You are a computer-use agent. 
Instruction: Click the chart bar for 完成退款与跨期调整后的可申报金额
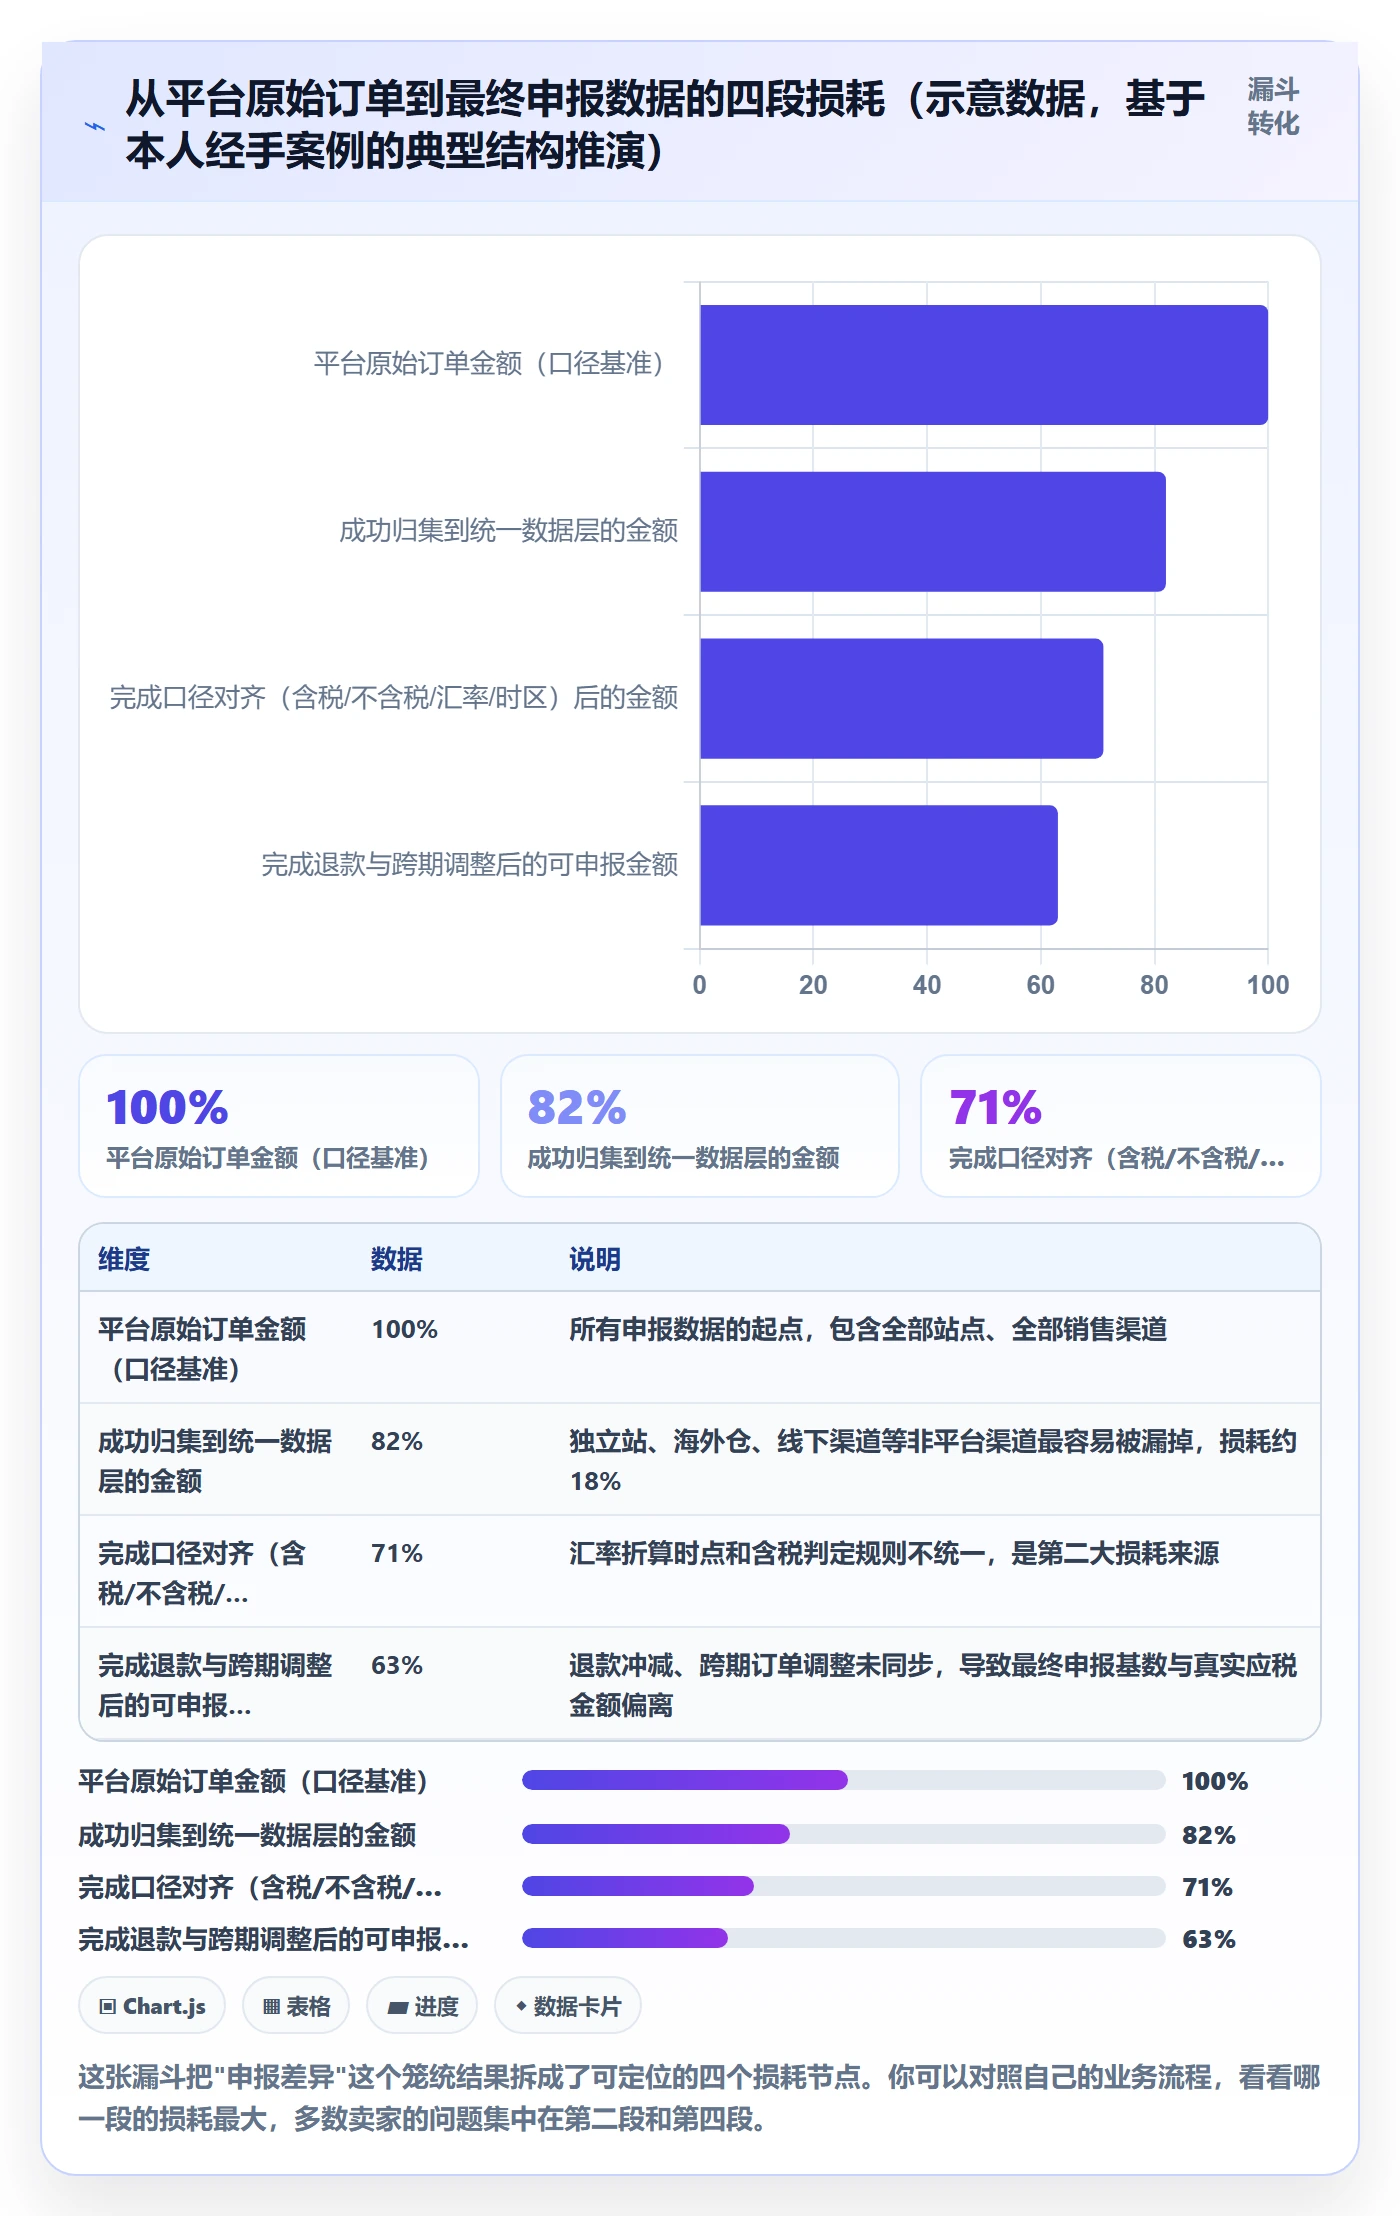pyautogui.click(x=879, y=865)
